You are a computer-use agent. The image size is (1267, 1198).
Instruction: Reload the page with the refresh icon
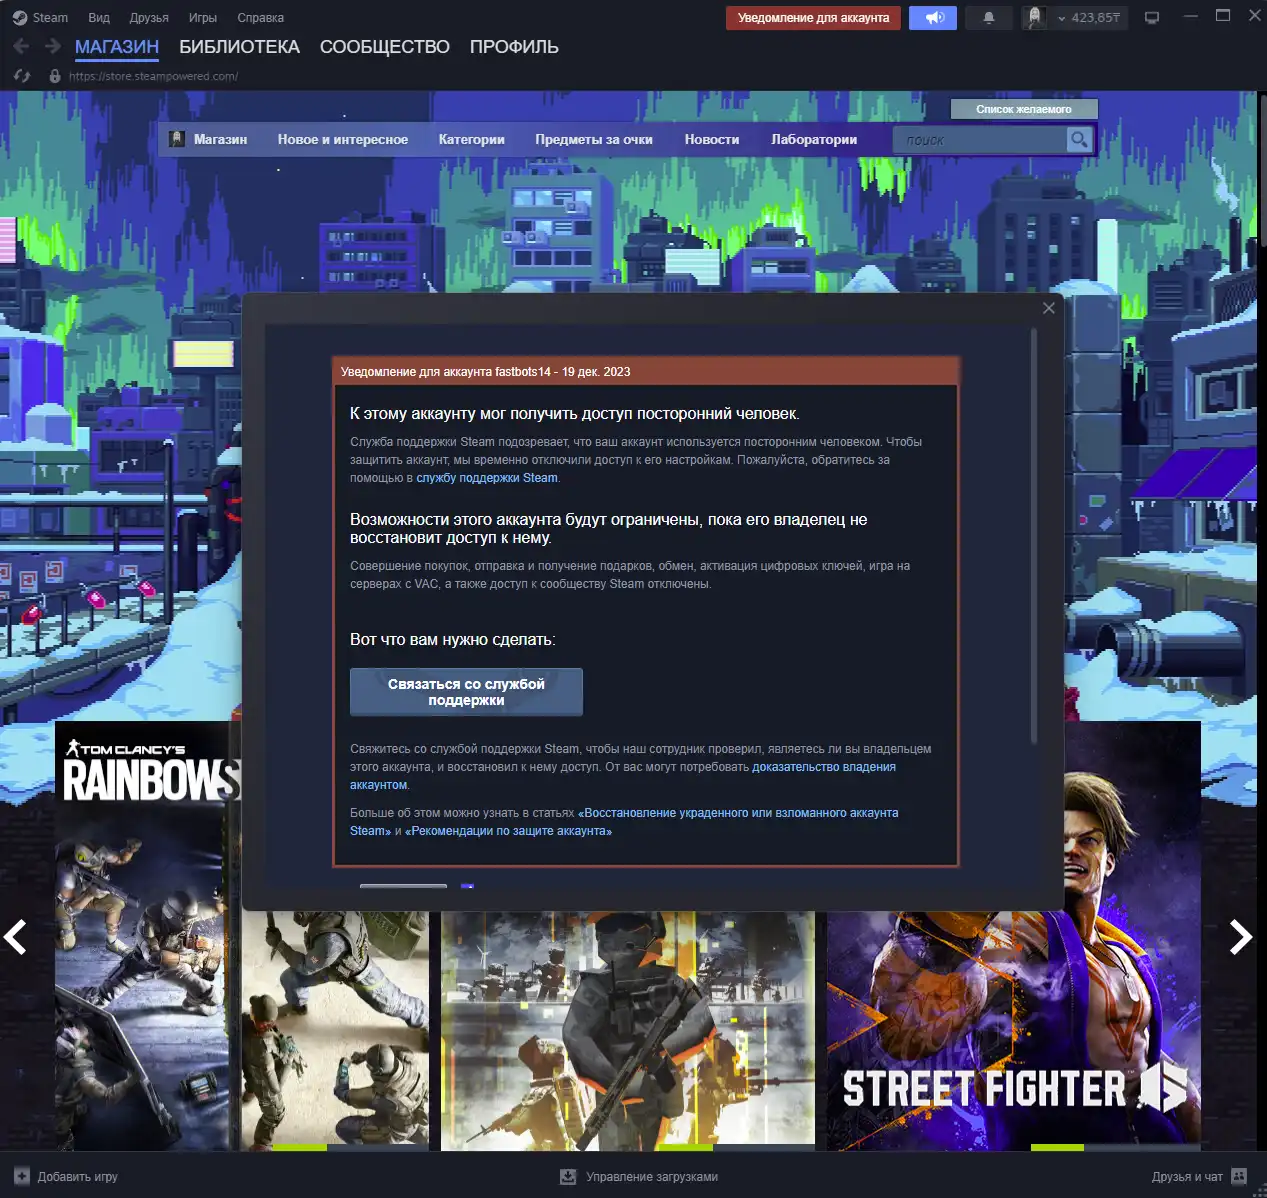click(22, 76)
